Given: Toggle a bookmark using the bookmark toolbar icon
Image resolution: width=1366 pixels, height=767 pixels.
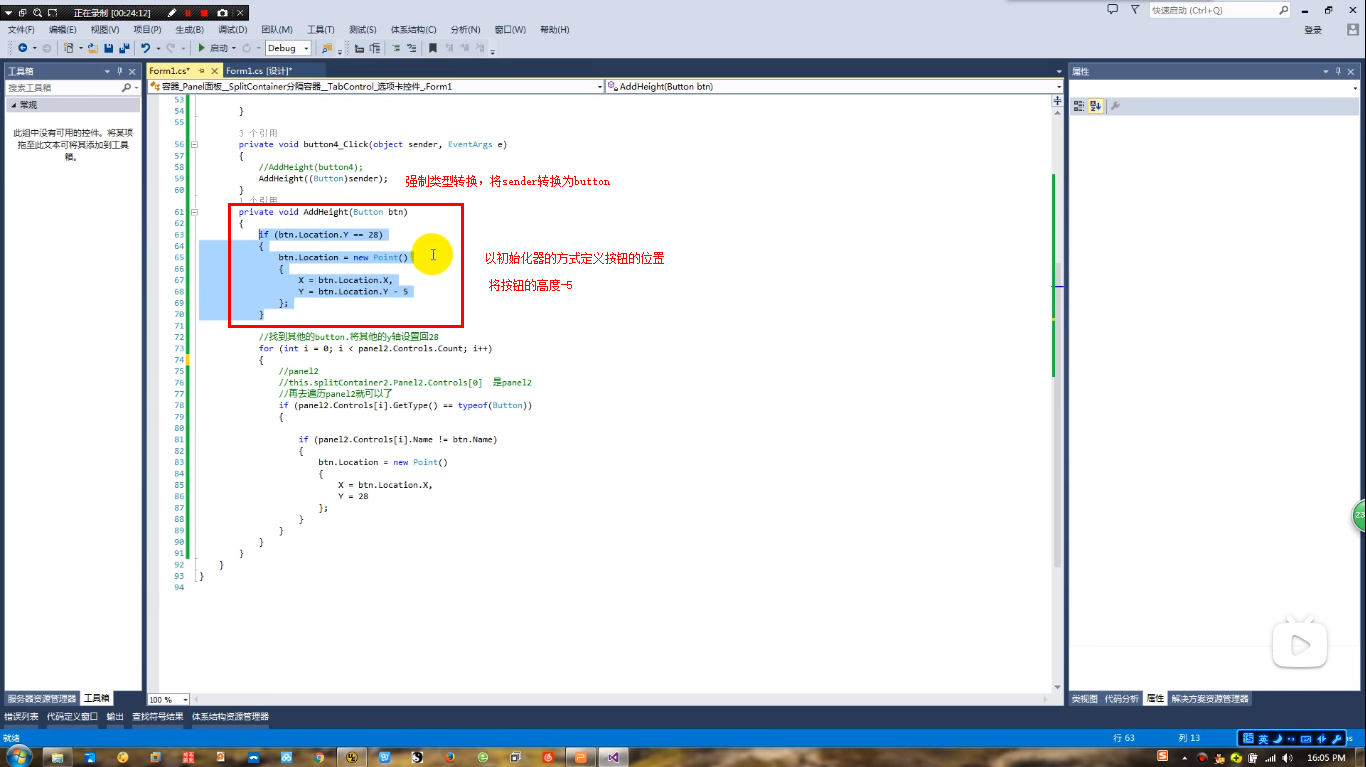Looking at the screenshot, I should tap(433, 48).
